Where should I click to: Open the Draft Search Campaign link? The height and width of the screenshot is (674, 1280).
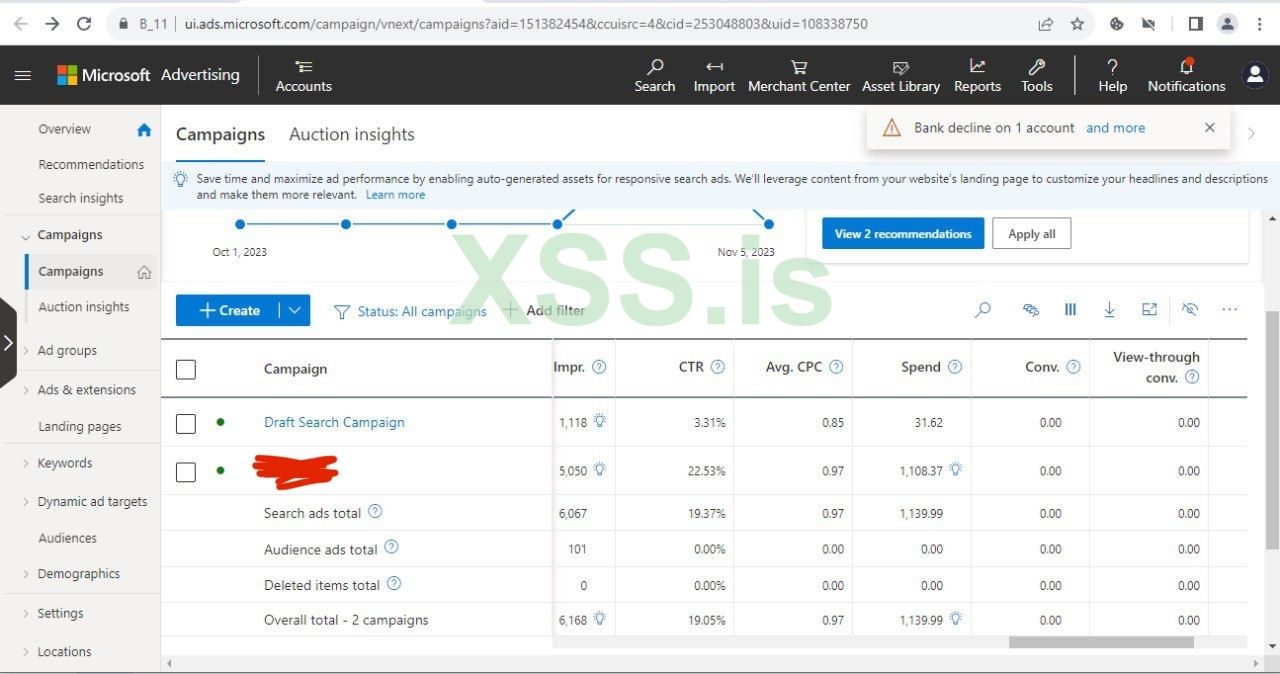334,422
